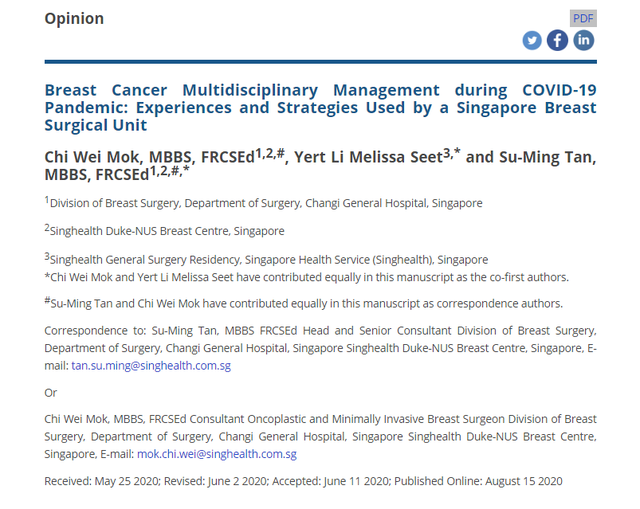This screenshot has width=640, height=509.
Task: Share the article on LinkedIn
Action: [x=583, y=40]
